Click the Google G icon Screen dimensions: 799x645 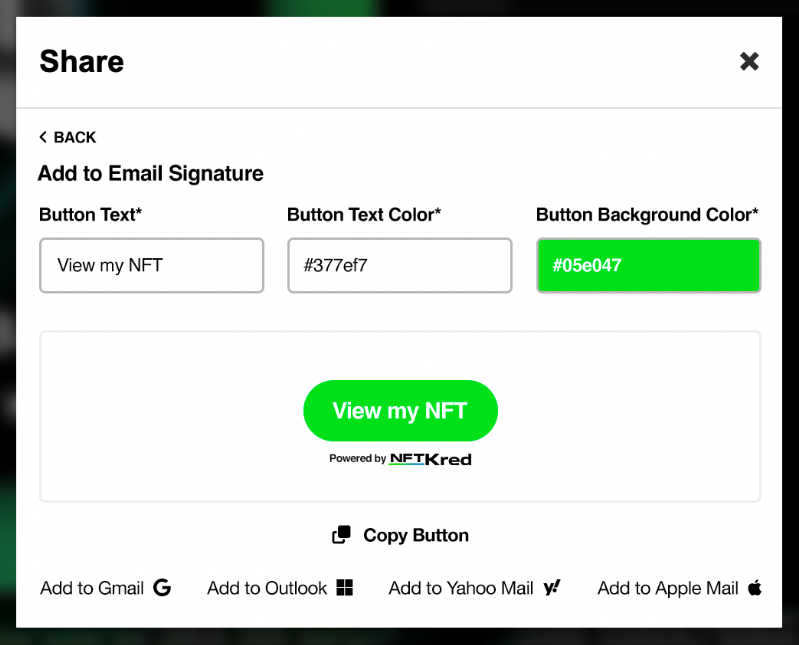162,588
